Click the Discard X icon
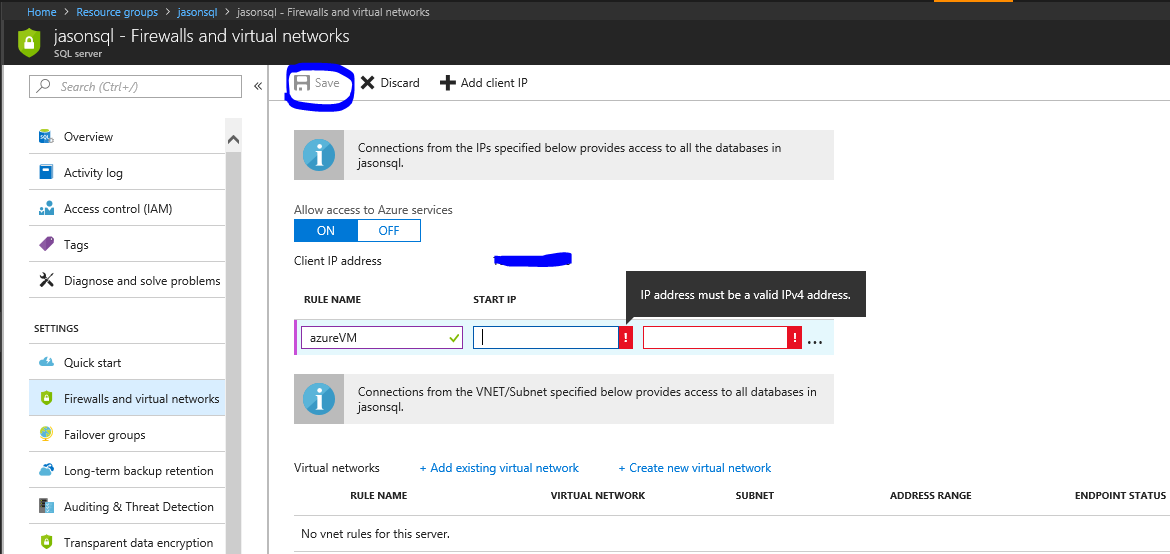The image size is (1170, 554). tap(367, 83)
